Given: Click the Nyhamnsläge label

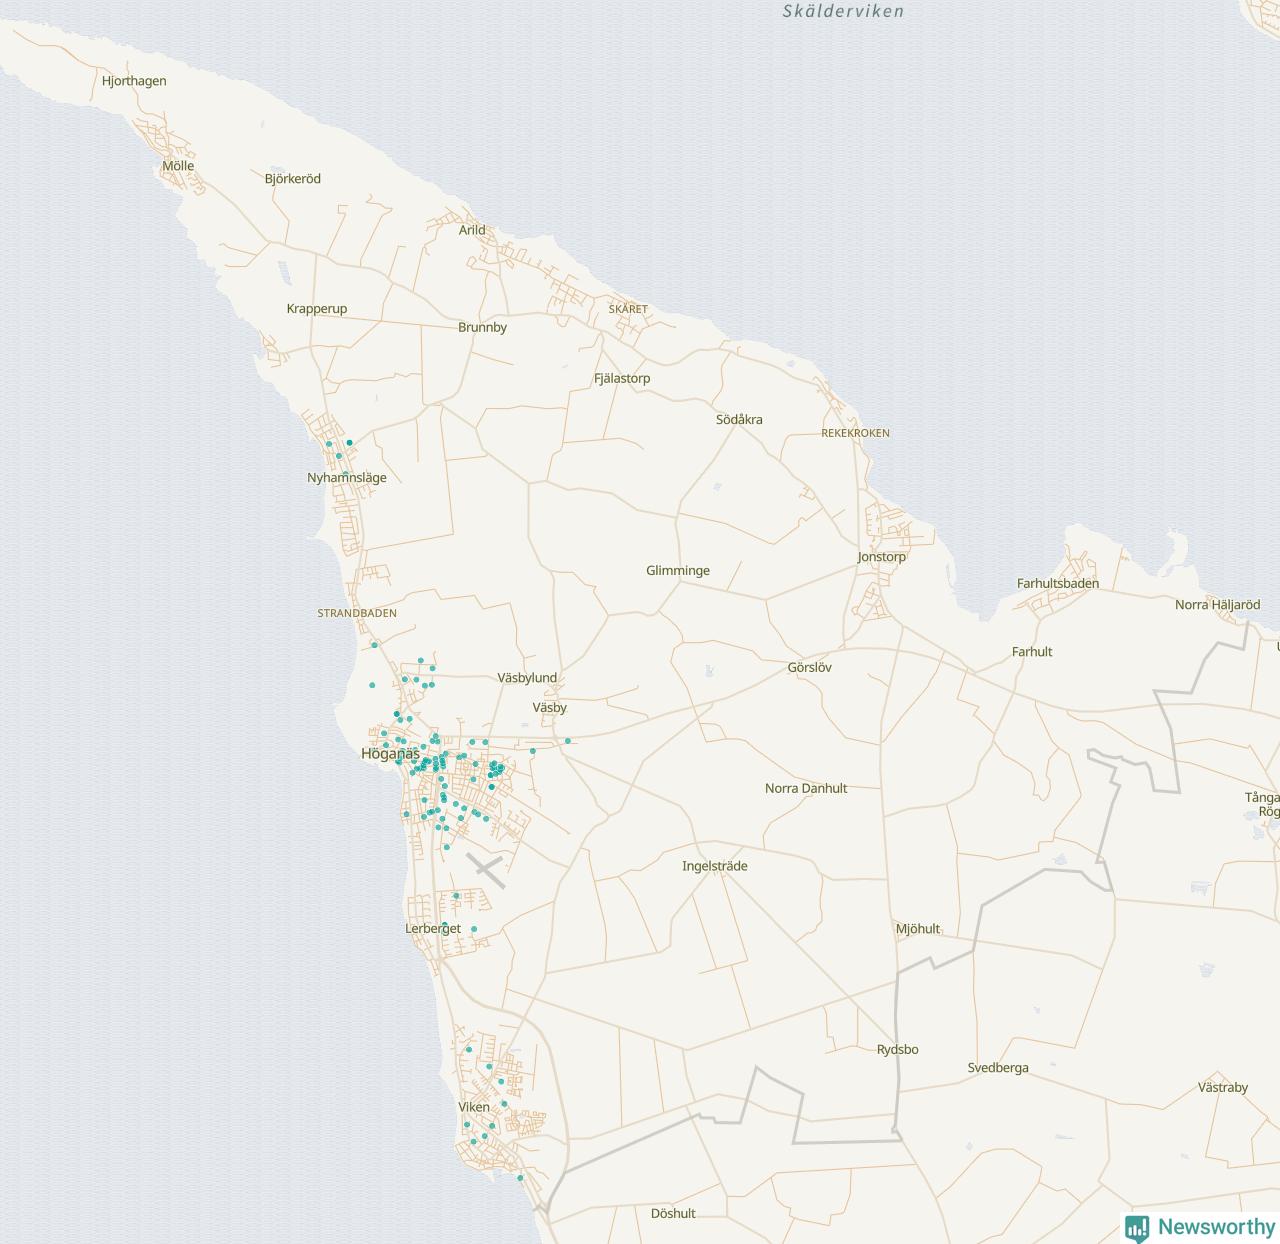Looking at the screenshot, I should 346,478.
